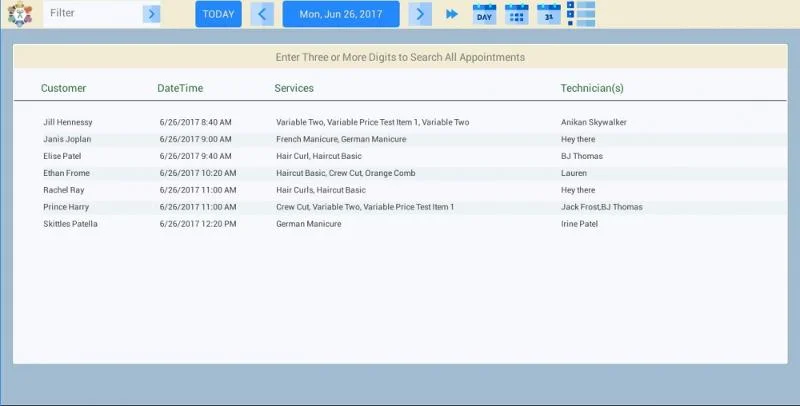Click the Filter text field
Viewport: 800px width, 406px height.
pos(92,14)
